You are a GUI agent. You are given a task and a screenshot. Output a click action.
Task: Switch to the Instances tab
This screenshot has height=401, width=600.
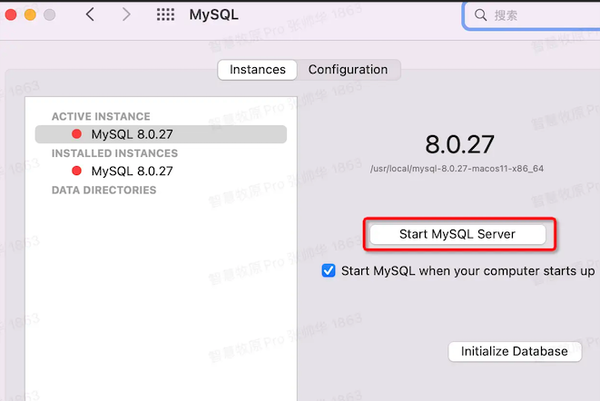pos(257,70)
